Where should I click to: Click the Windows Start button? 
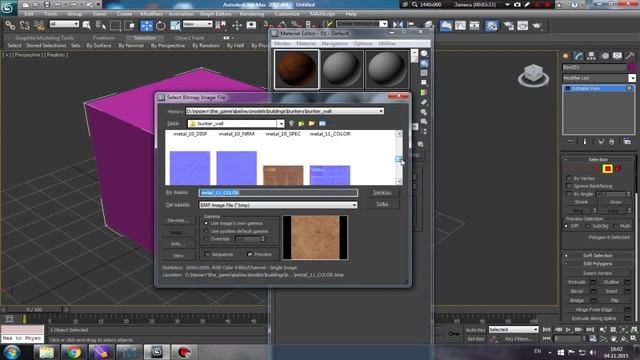tap(11, 352)
